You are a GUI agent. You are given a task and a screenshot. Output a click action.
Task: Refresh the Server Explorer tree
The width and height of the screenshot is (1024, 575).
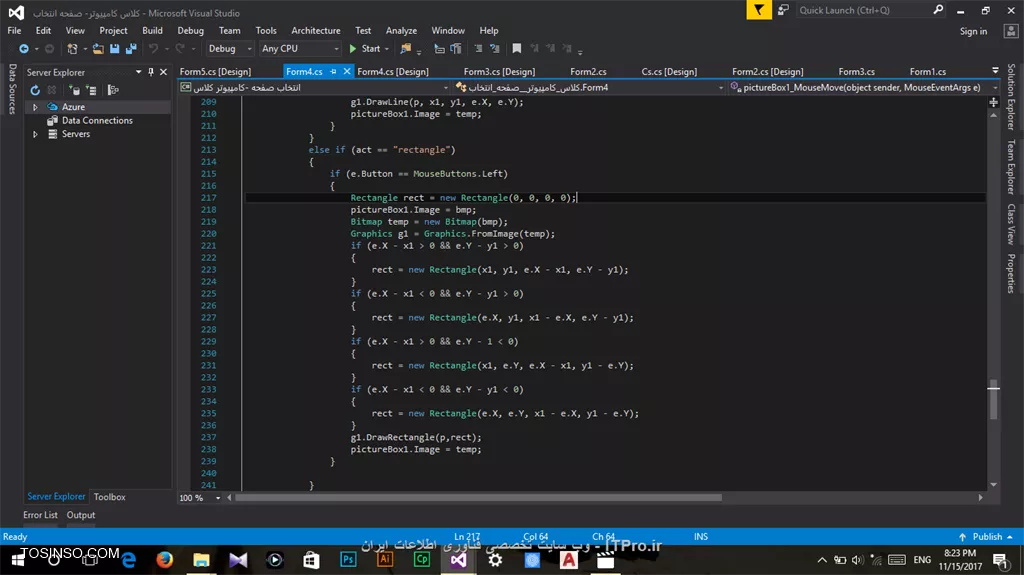click(x=35, y=90)
